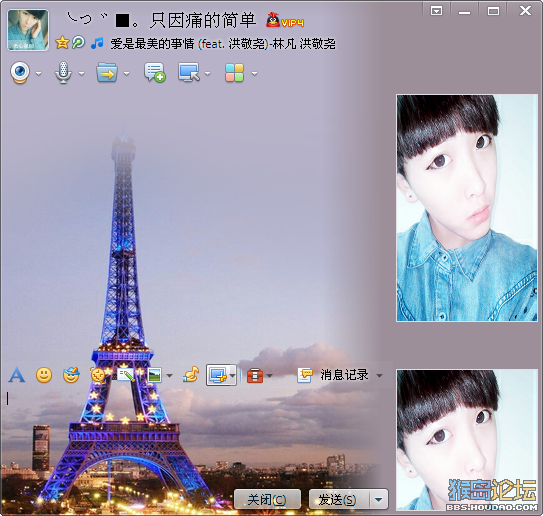This screenshot has height=516, width=543.
Task: Click the red toolbox icon
Action: (x=255, y=375)
